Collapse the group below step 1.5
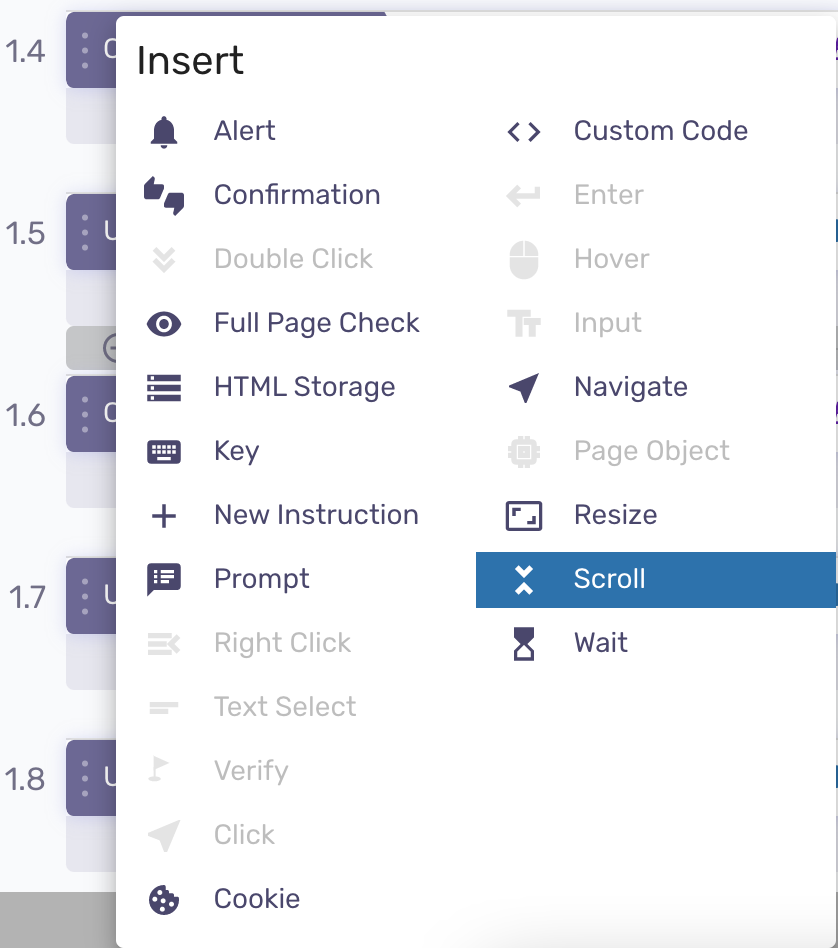Screen dimensions: 838x948 click(x=110, y=348)
